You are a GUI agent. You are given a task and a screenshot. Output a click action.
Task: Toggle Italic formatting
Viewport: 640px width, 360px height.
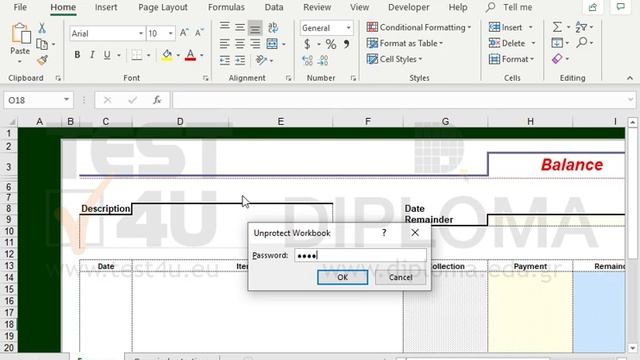(x=92, y=55)
